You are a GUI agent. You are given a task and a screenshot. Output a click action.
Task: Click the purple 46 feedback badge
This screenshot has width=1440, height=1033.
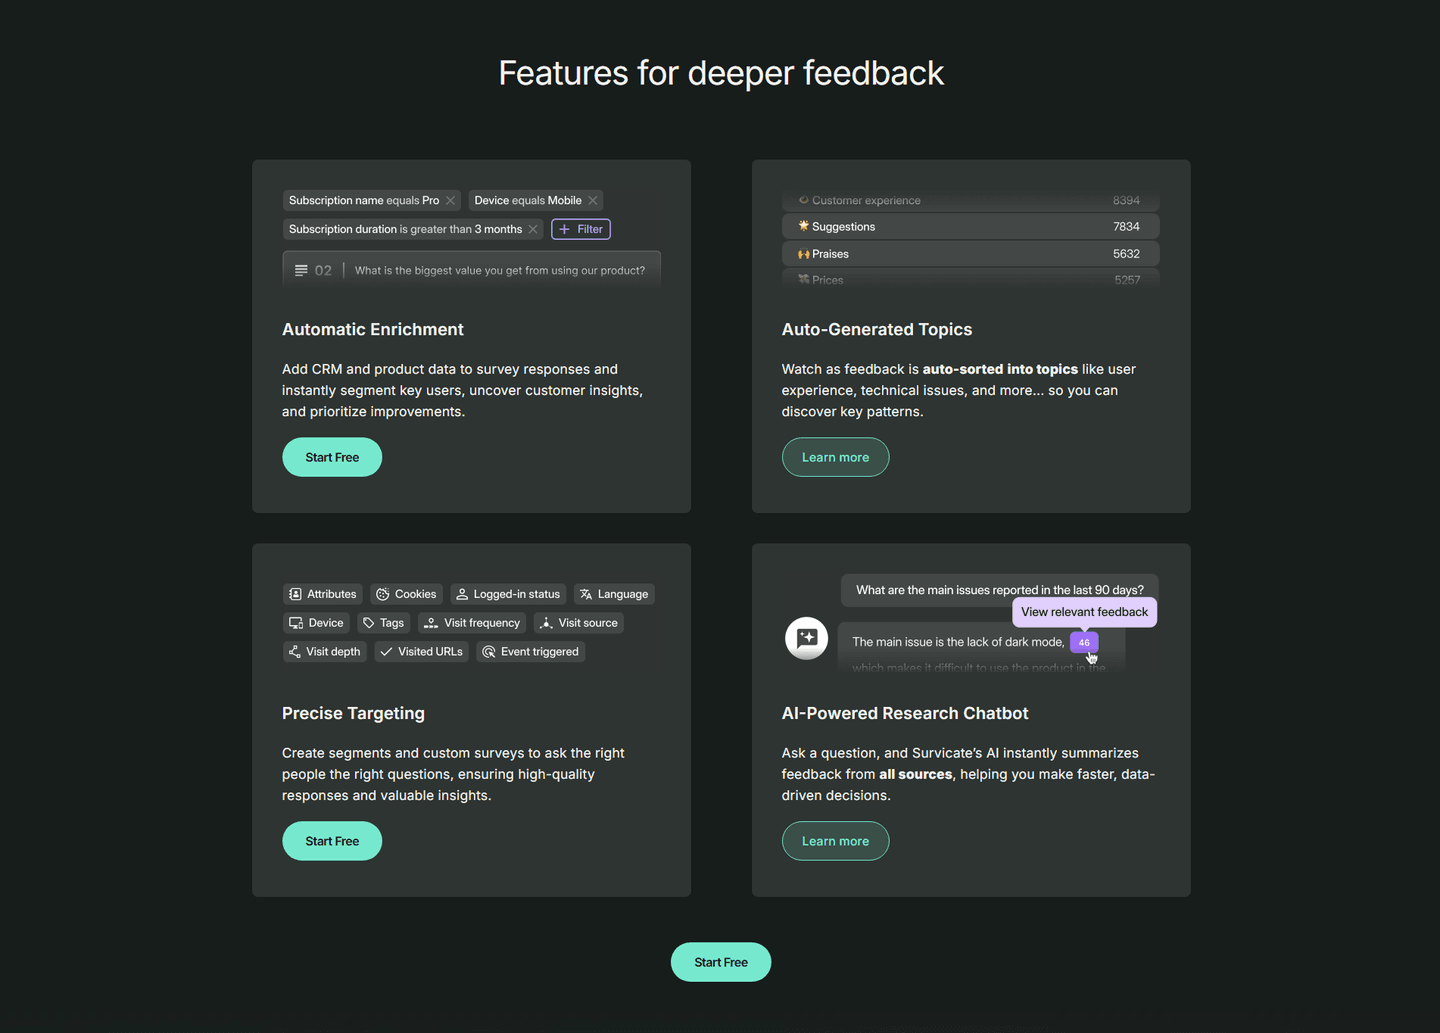(1084, 642)
